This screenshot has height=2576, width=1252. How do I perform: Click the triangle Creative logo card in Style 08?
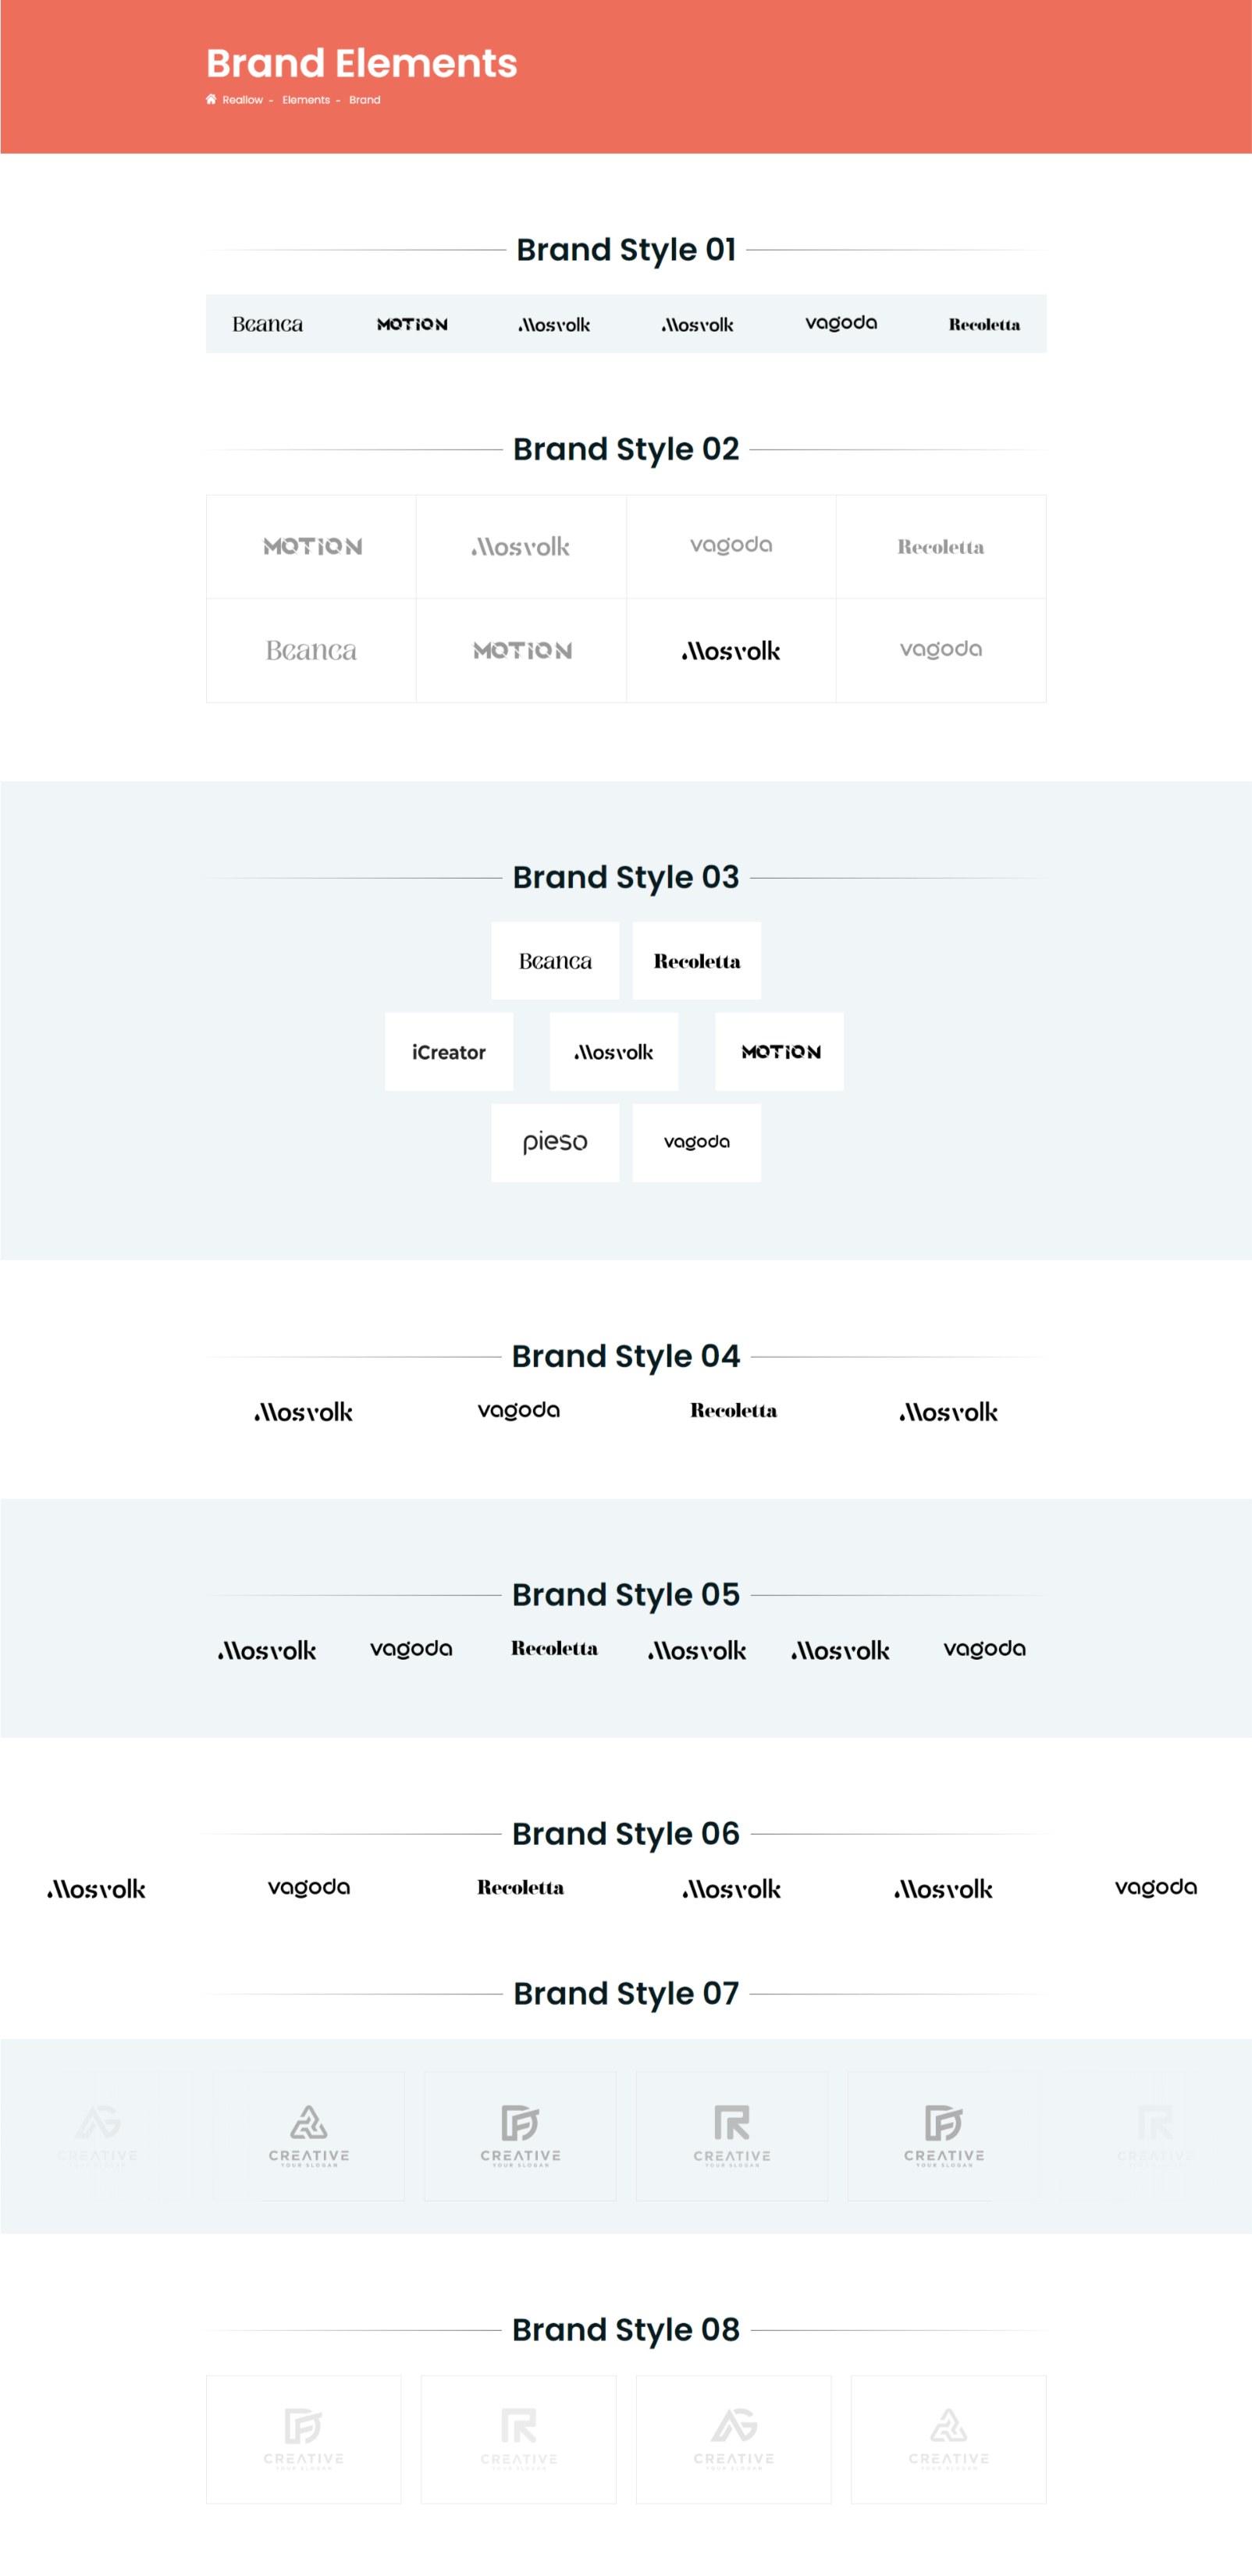click(x=949, y=2440)
